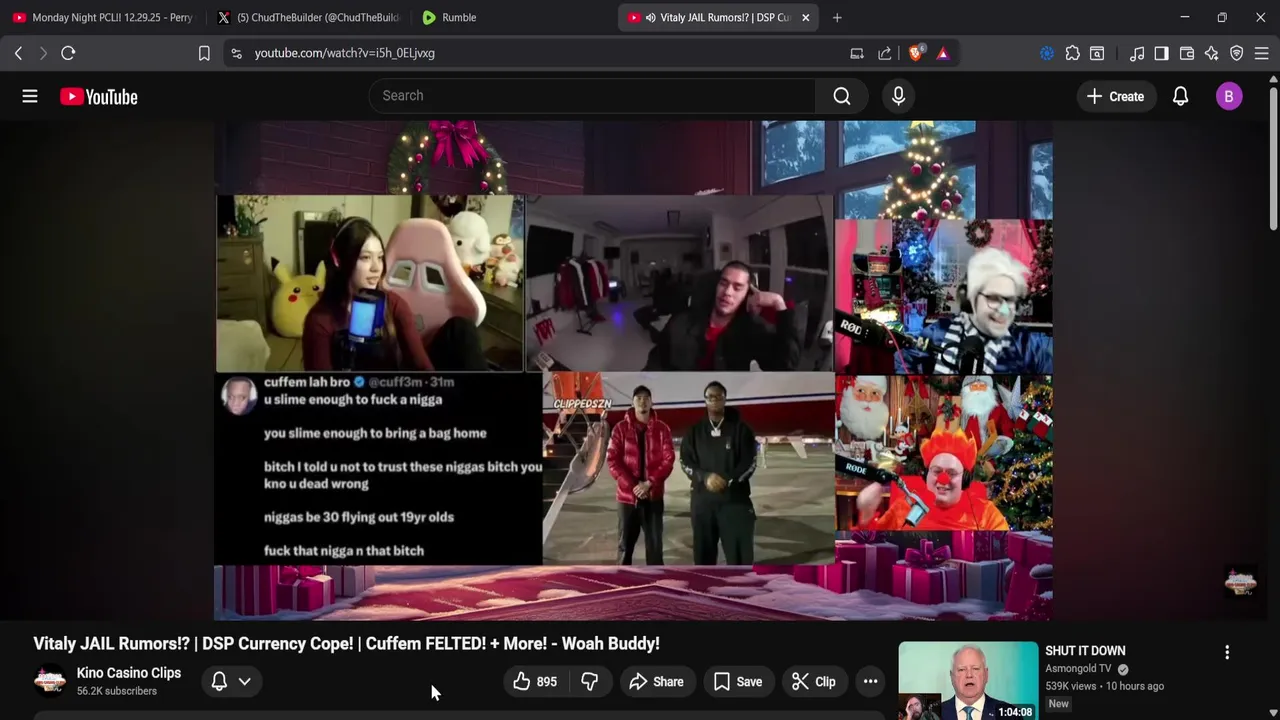Viewport: 1280px width, 720px height.
Task: Click the video player area
Action: point(633,370)
